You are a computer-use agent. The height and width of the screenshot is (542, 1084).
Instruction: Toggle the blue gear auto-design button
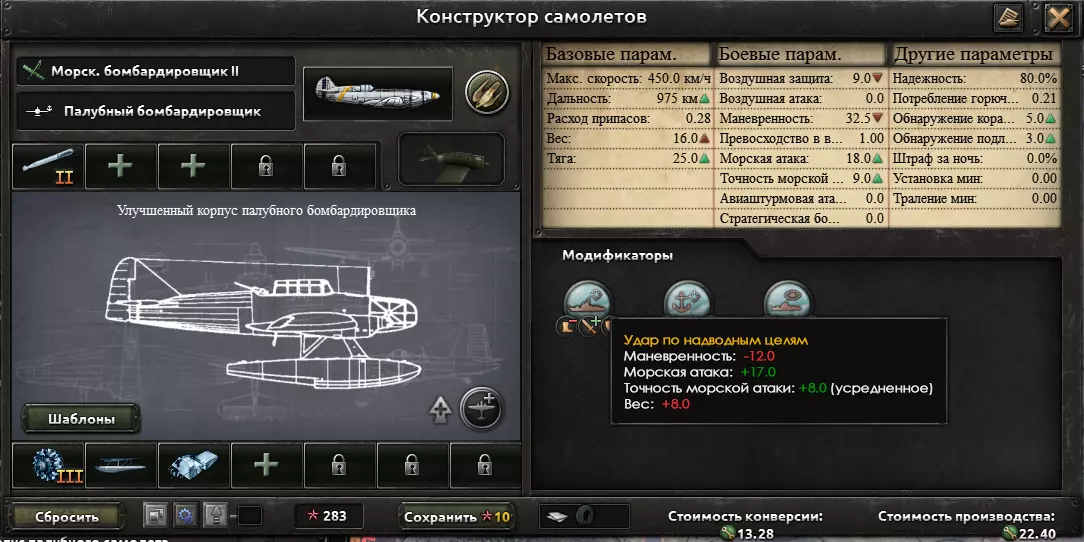[185, 515]
